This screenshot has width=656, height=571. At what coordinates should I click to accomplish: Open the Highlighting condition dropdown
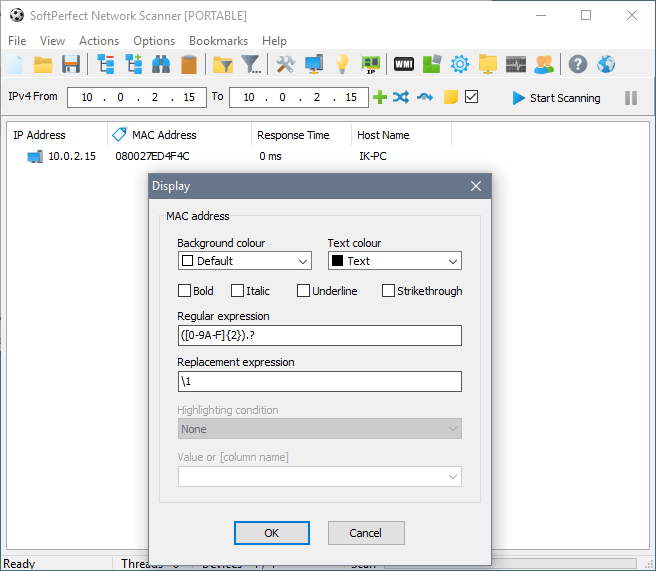pyautogui.click(x=320, y=429)
